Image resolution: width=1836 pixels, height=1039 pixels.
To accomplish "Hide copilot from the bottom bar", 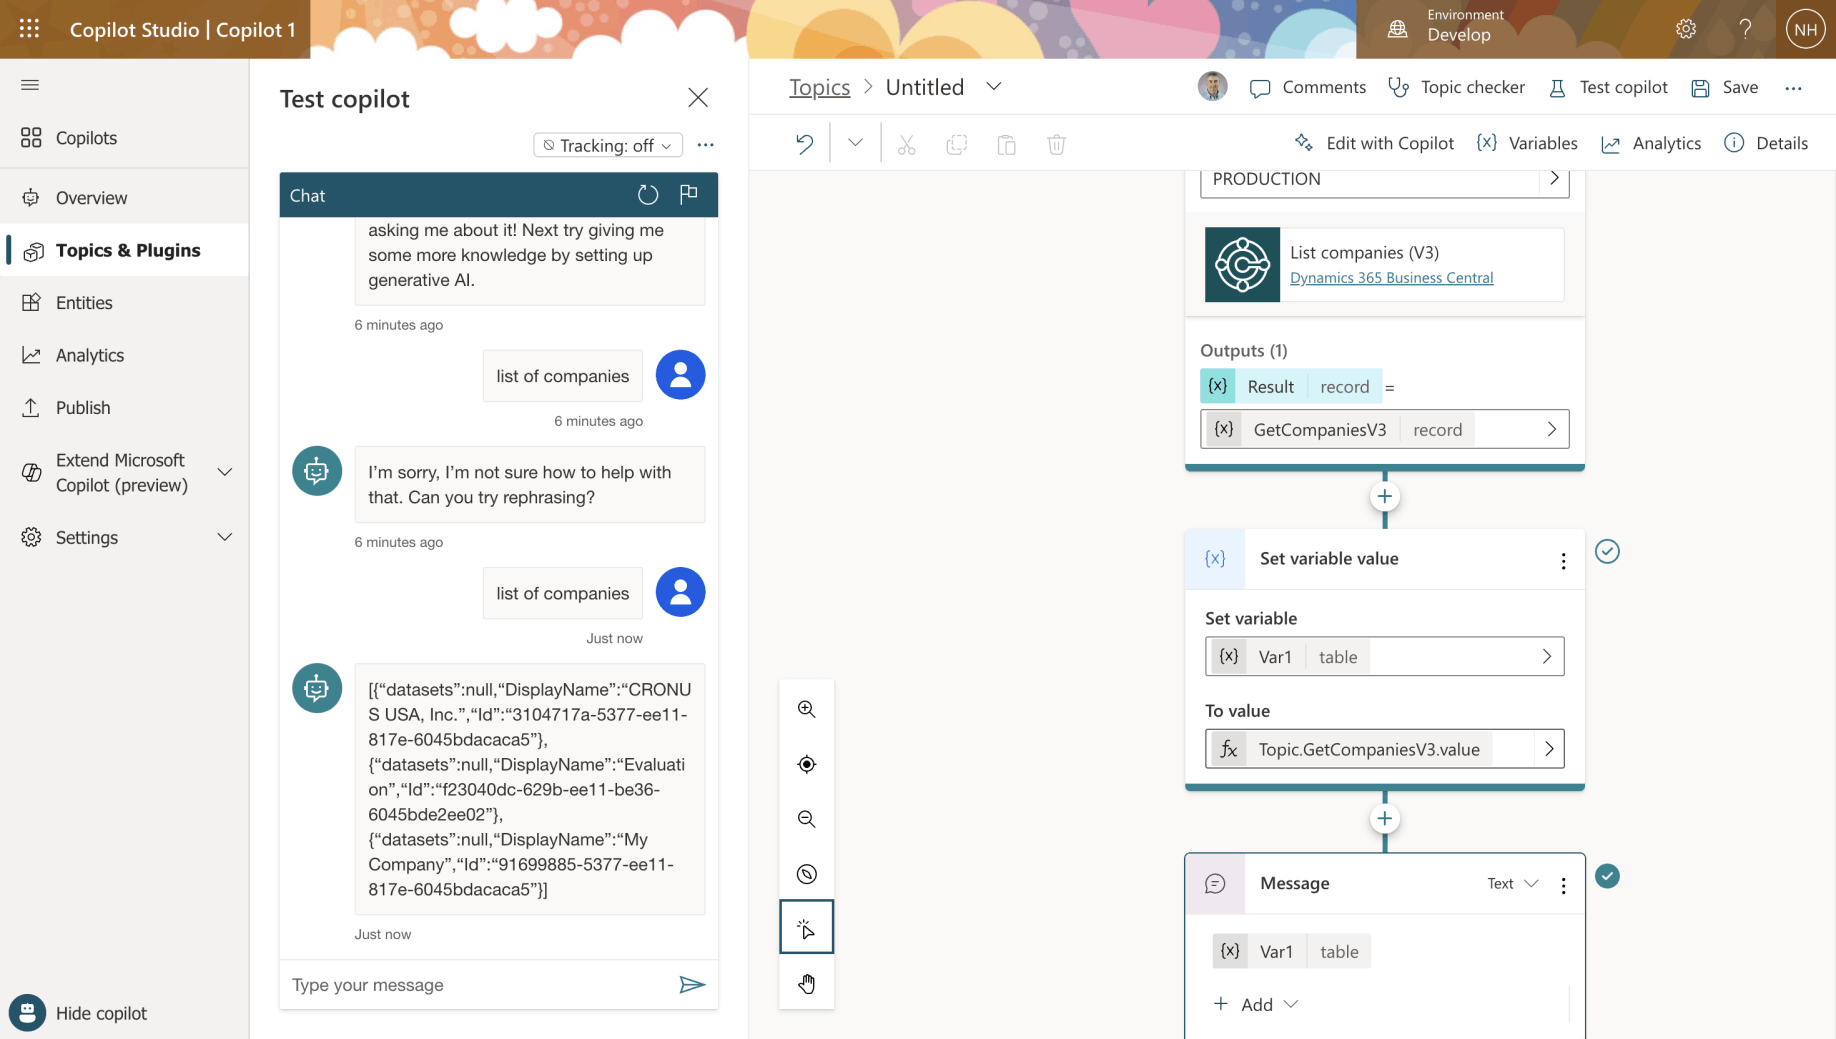I will [x=78, y=1013].
